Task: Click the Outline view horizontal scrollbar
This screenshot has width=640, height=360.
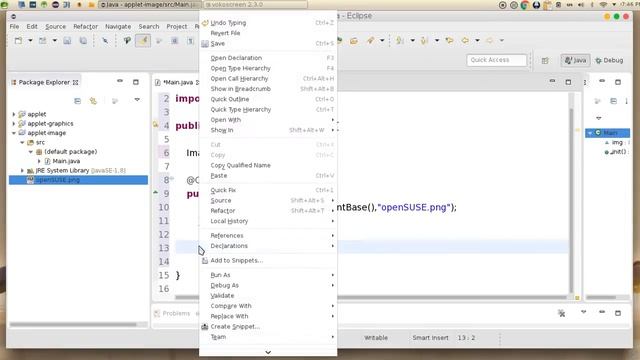Action: 602,297
